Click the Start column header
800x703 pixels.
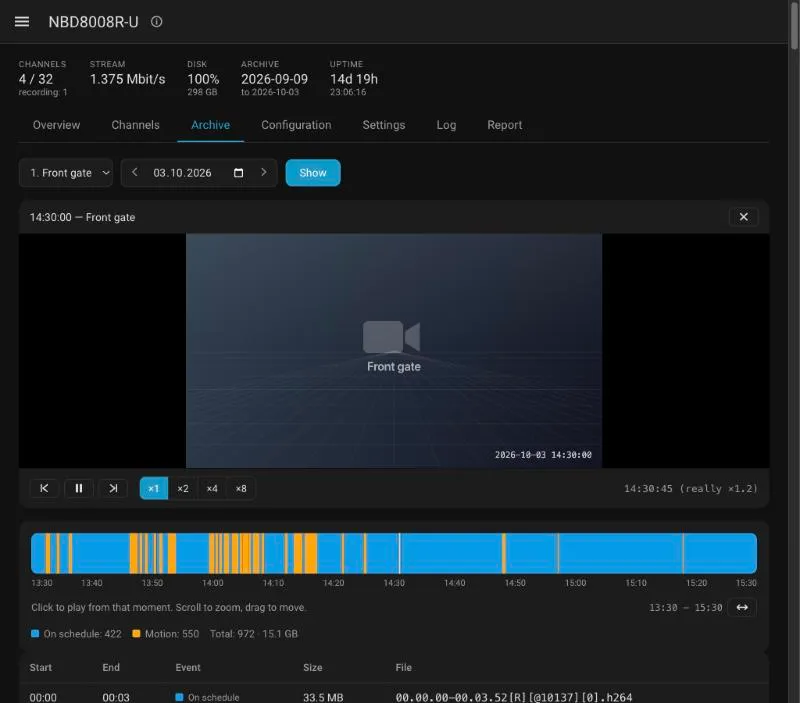point(41,667)
